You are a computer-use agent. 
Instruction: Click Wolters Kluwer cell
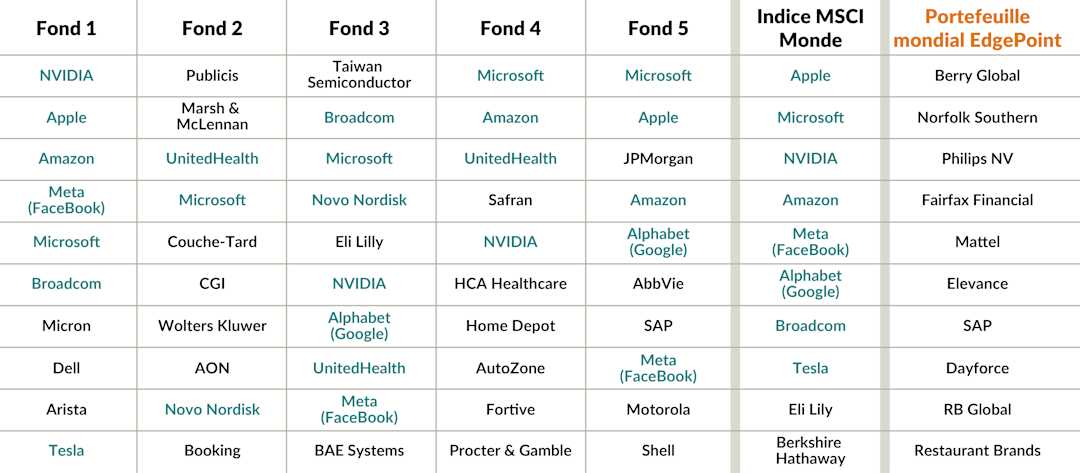coord(212,326)
